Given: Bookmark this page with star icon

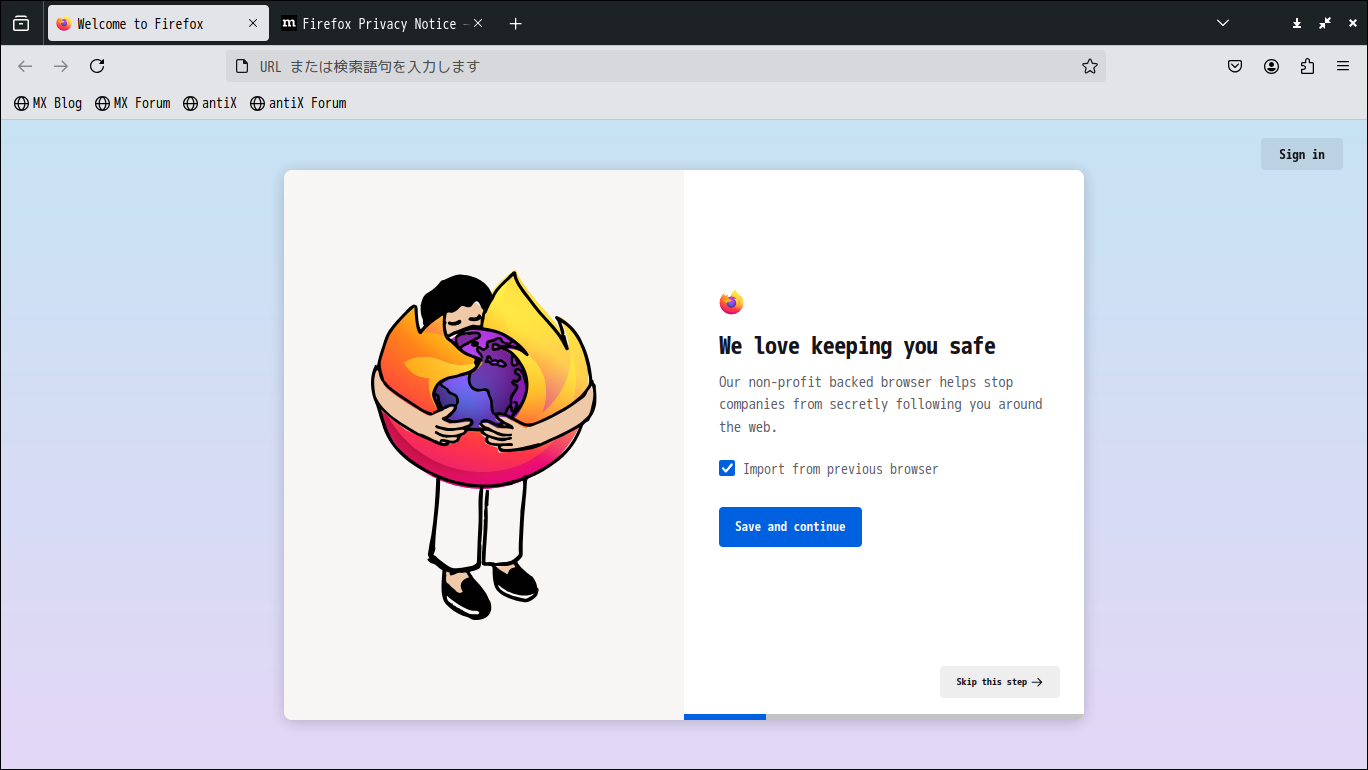Looking at the screenshot, I should [1089, 66].
